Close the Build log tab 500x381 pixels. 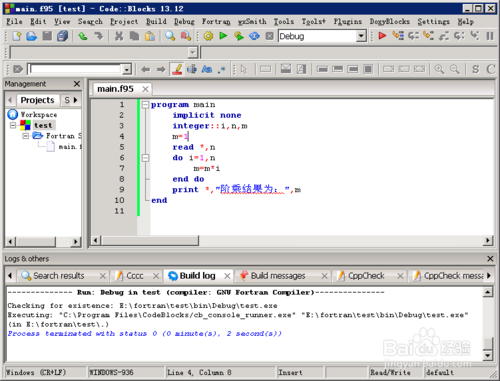click(x=227, y=276)
